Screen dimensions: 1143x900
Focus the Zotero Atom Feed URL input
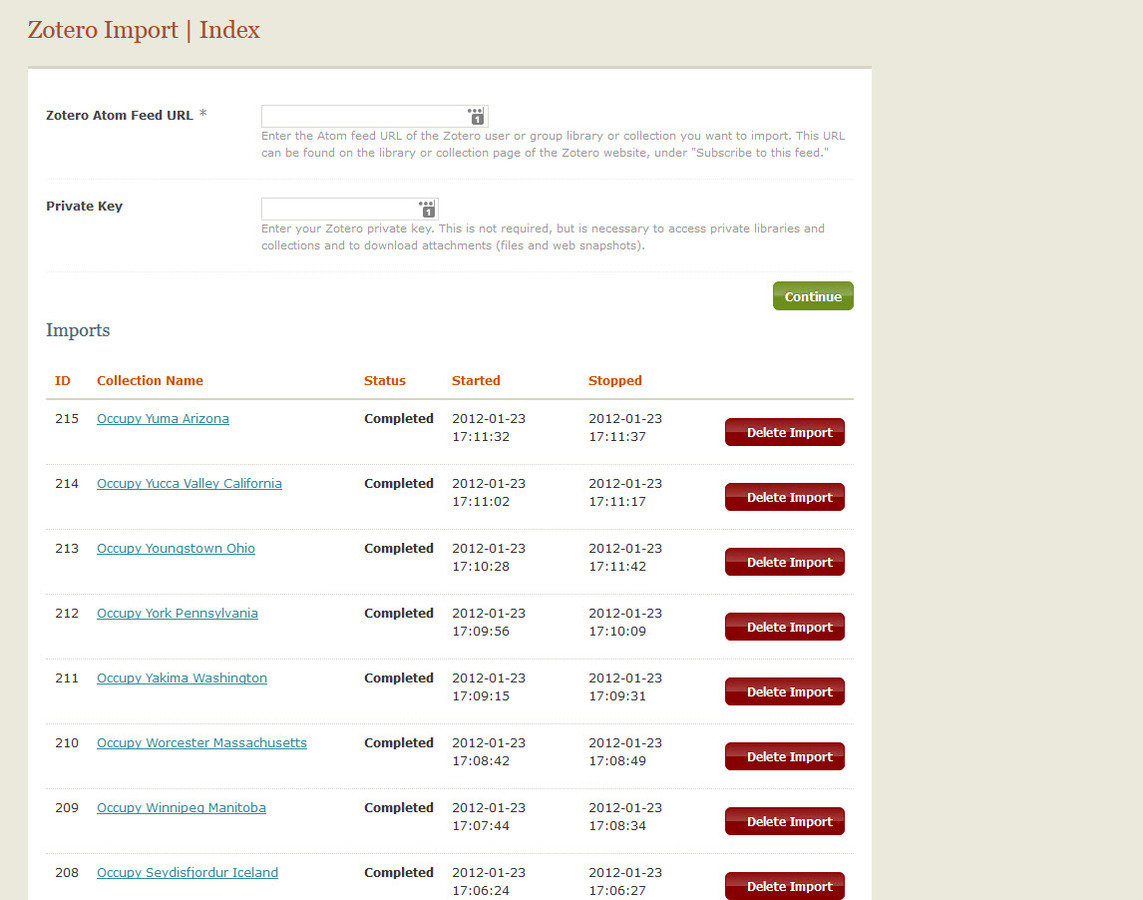point(375,116)
